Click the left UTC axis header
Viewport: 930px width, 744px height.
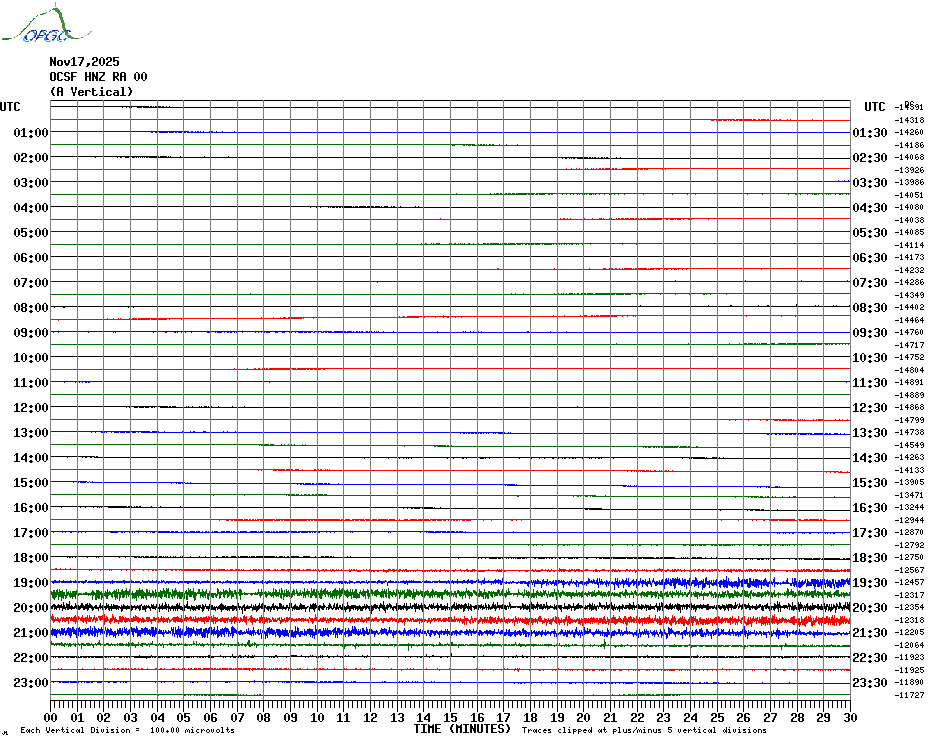point(10,107)
